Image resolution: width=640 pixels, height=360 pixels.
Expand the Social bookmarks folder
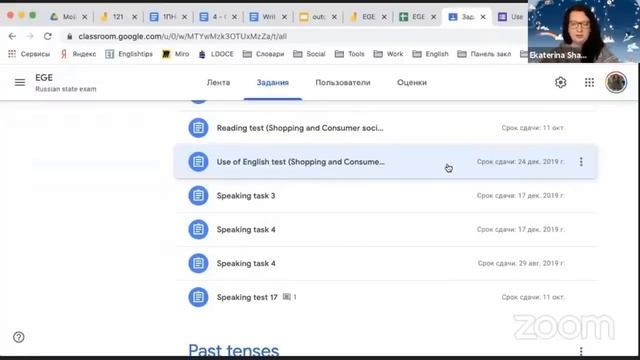(309, 54)
